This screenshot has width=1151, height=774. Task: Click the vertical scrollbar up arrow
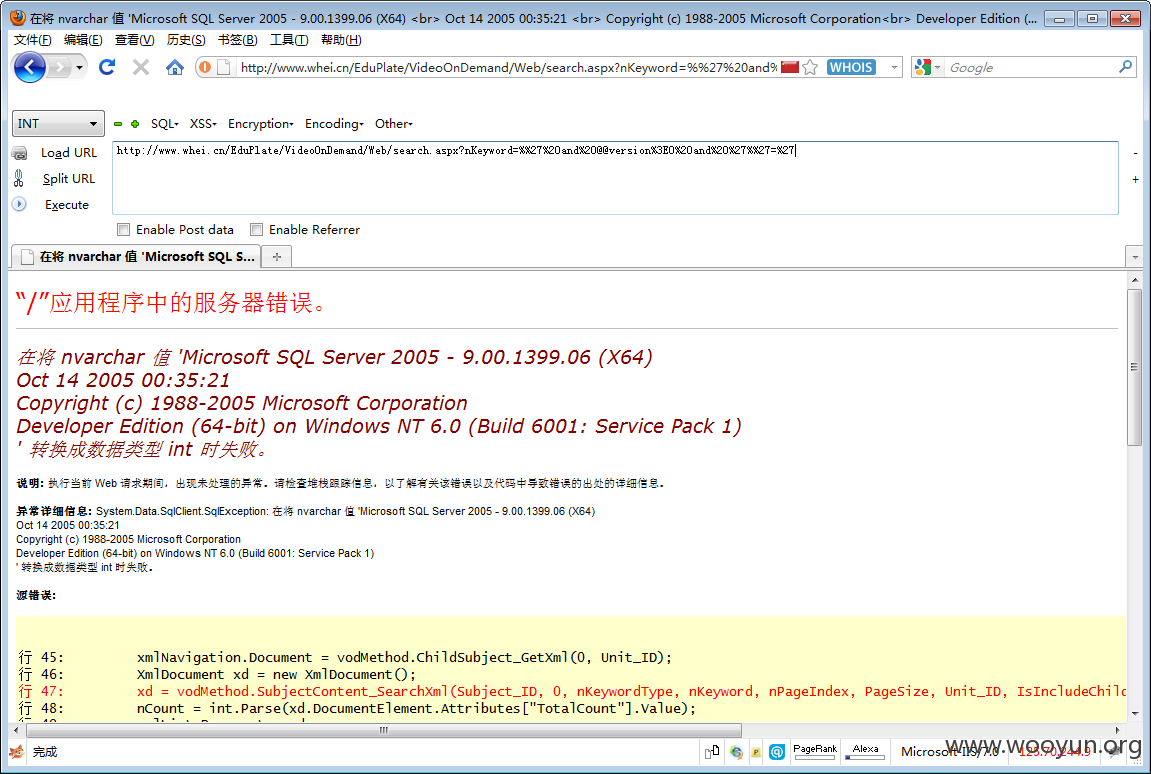(x=1134, y=280)
